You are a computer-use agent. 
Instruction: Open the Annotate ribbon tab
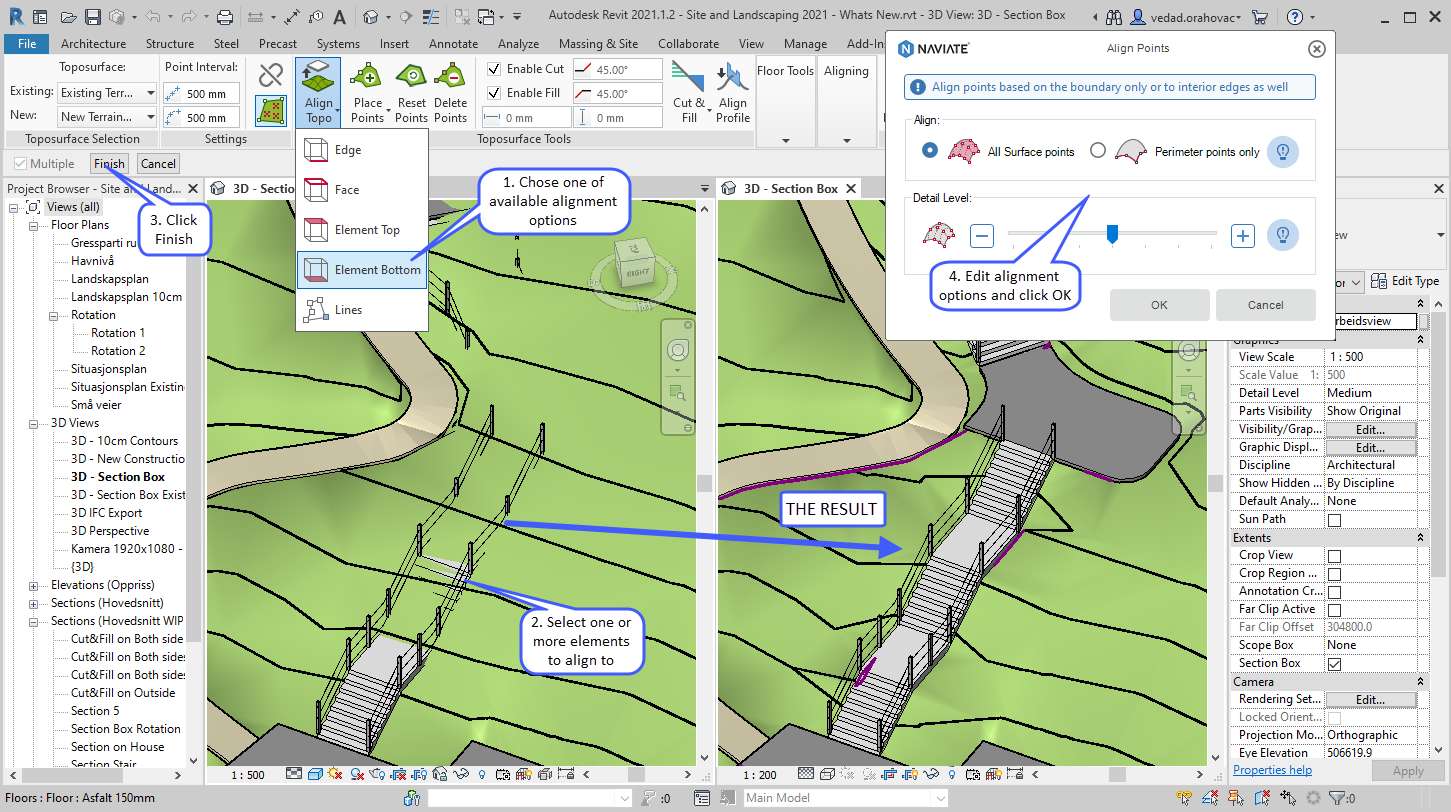point(453,44)
